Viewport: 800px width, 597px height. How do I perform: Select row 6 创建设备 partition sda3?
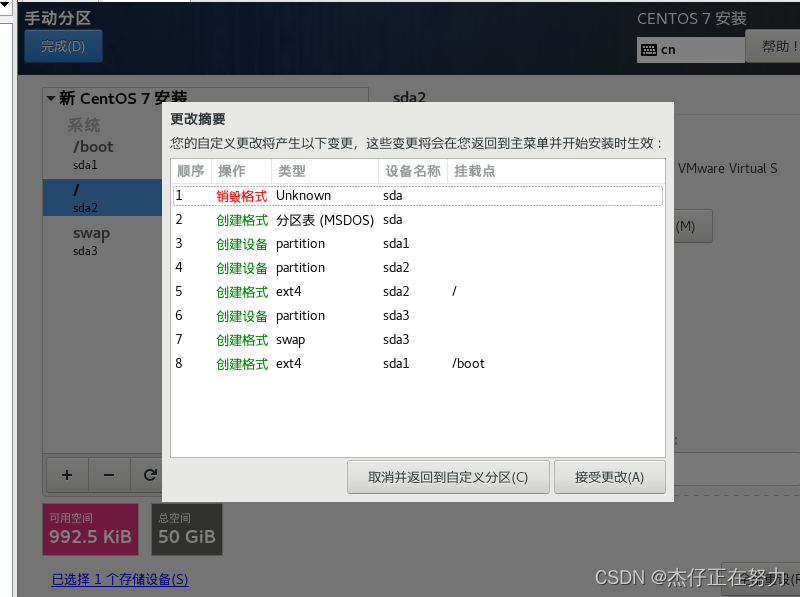(418, 316)
